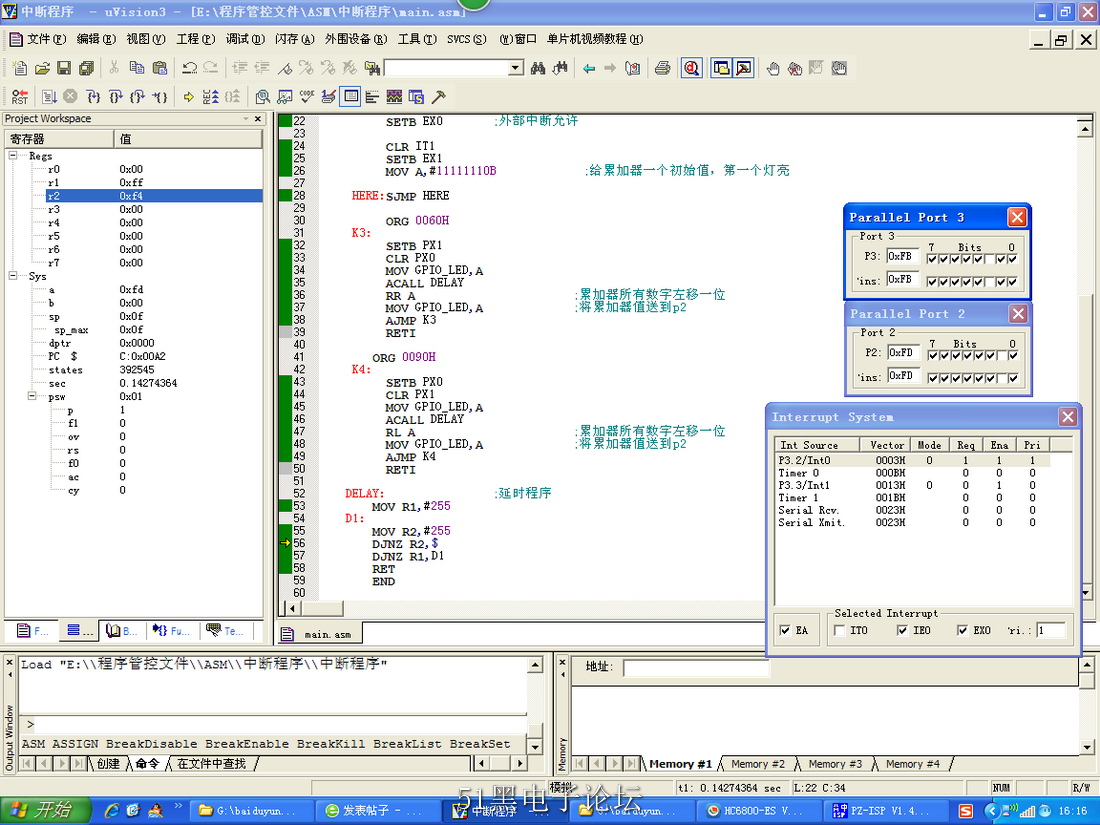Toggle the Output Window icon
Viewport: 1100px width, 825px height.
744,68
